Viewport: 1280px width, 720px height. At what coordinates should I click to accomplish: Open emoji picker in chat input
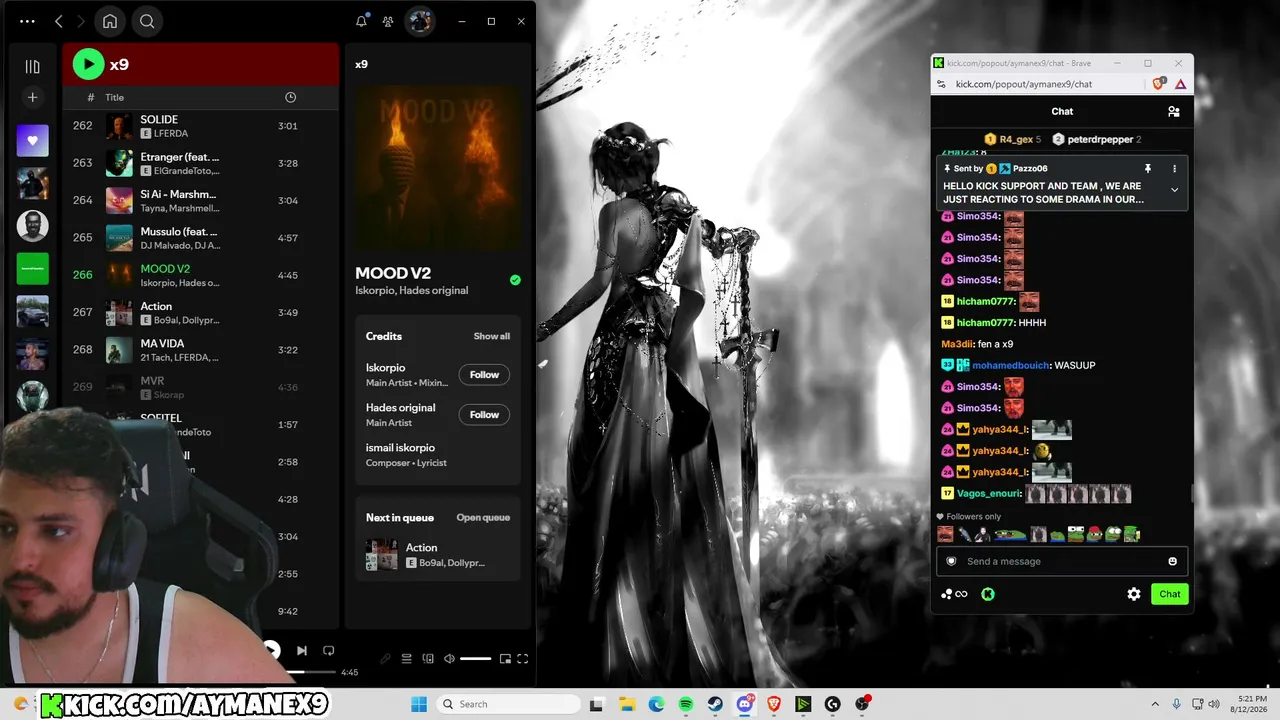1172,561
